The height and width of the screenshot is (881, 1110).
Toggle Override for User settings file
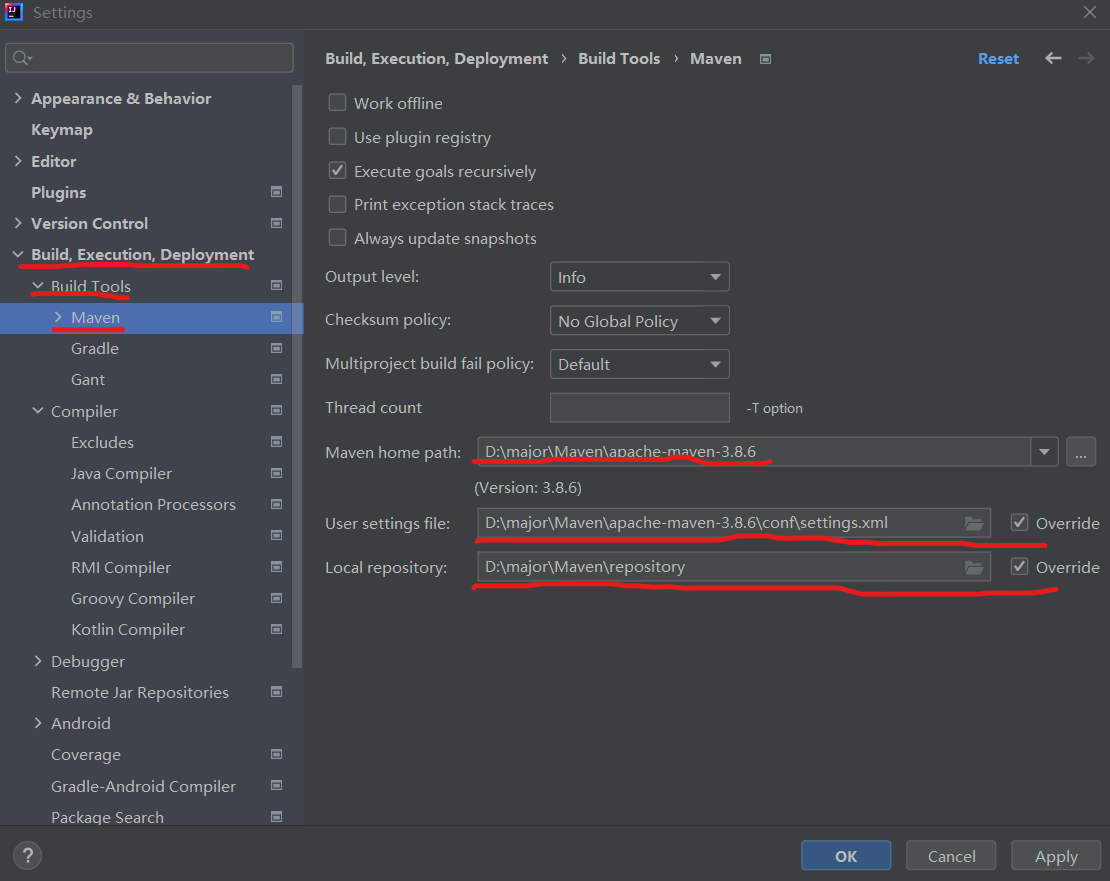pyautogui.click(x=1019, y=523)
